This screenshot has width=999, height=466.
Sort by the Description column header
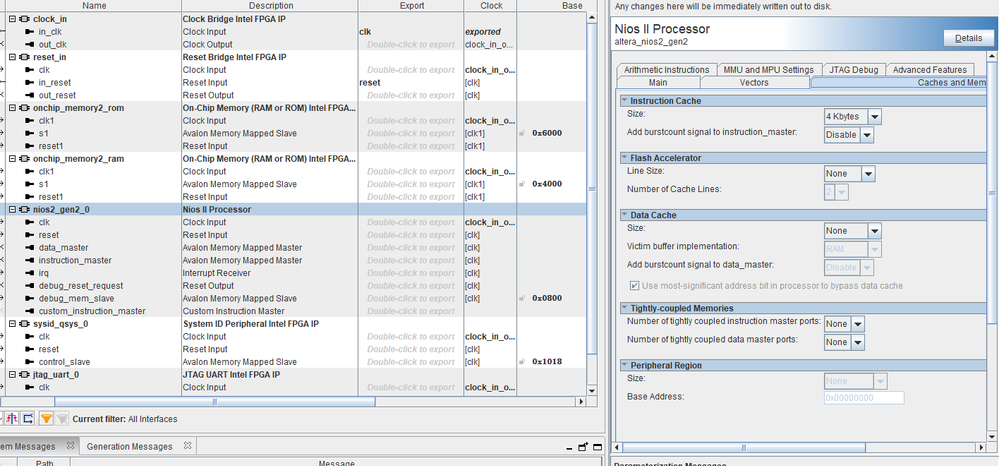point(270,6)
